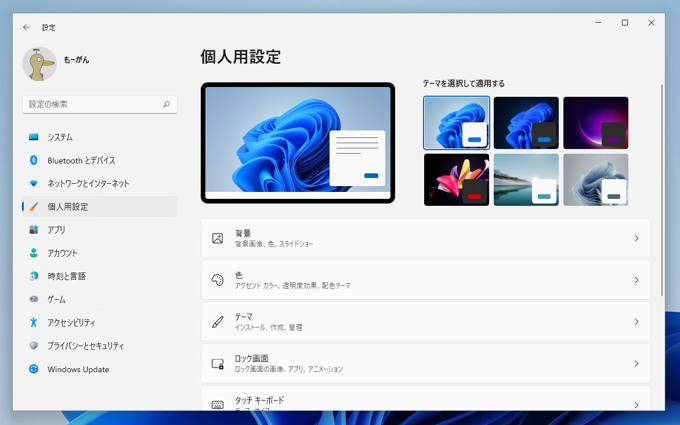This screenshot has width=680, height=425.
Task: Click the タッチ キーボード keyboard icon
Action: [x=217, y=405]
